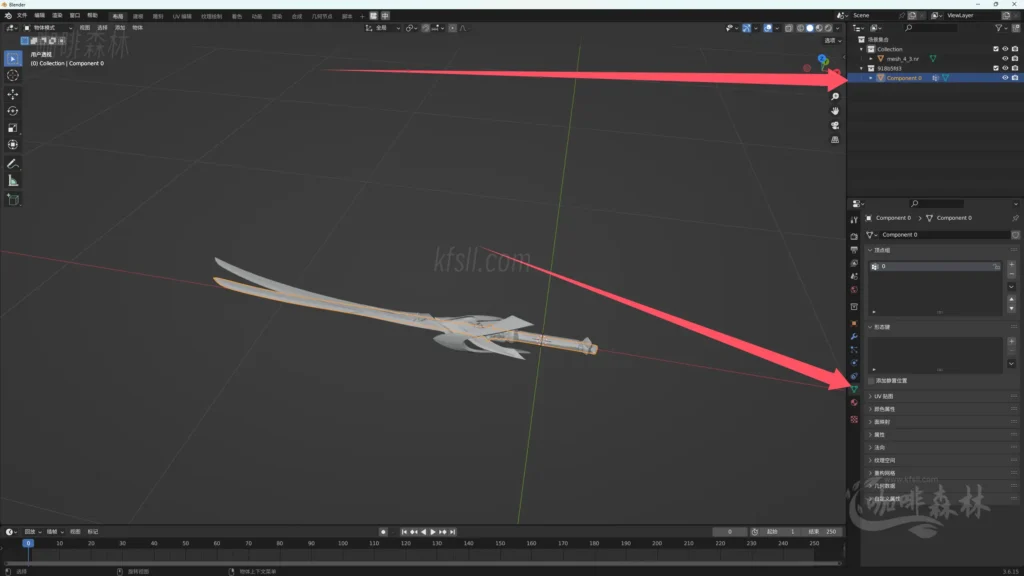This screenshot has width=1024, height=576.
Task: Click the zoom magnifier icon in viewport
Action: 835,96
